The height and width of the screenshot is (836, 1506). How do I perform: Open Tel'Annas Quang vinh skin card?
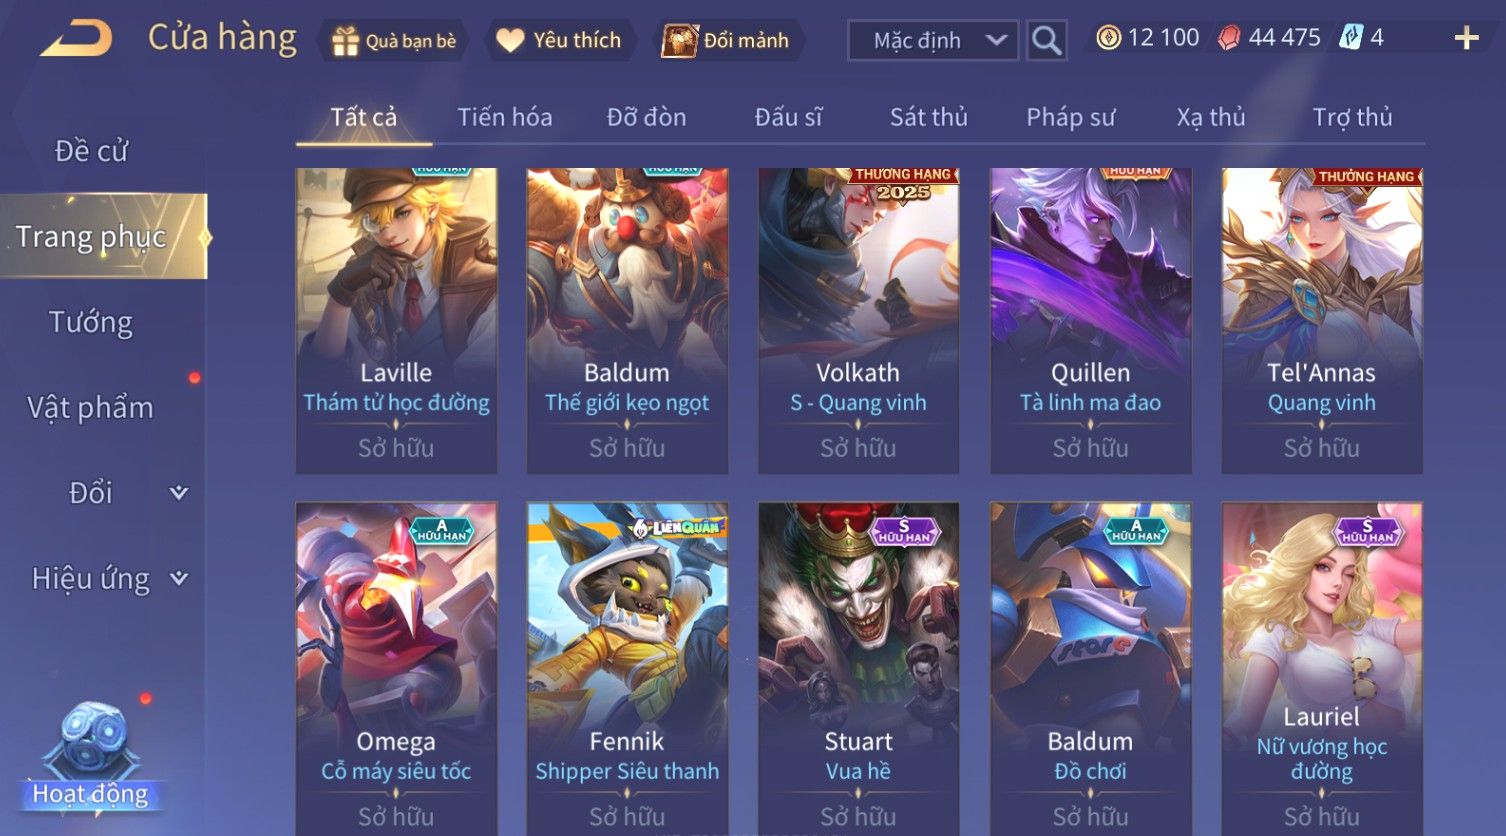[x=1322, y=320]
